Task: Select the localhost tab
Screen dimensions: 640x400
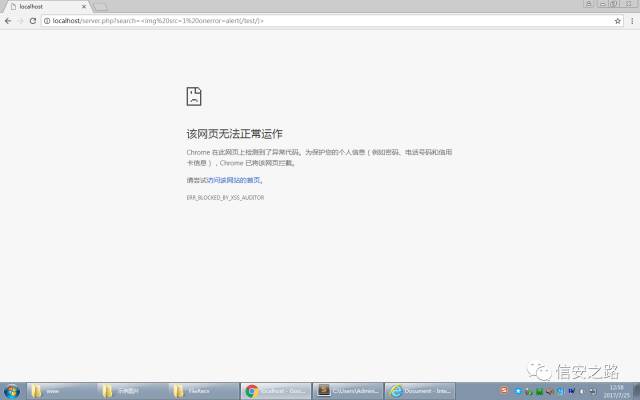Action: 46,7
